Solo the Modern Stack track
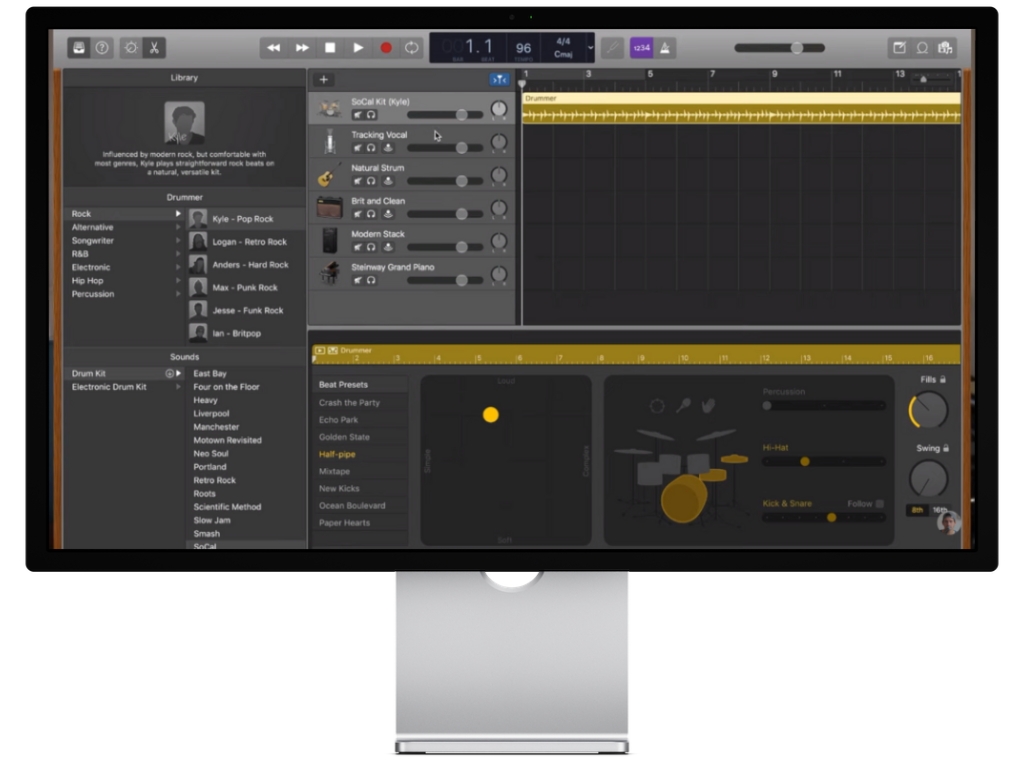The width and height of the screenshot is (1024, 768). click(x=371, y=247)
